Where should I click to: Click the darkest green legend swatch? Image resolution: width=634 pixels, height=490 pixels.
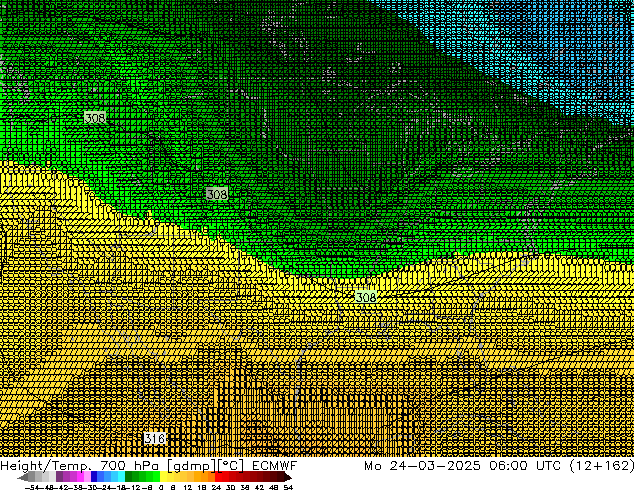click(x=129, y=477)
